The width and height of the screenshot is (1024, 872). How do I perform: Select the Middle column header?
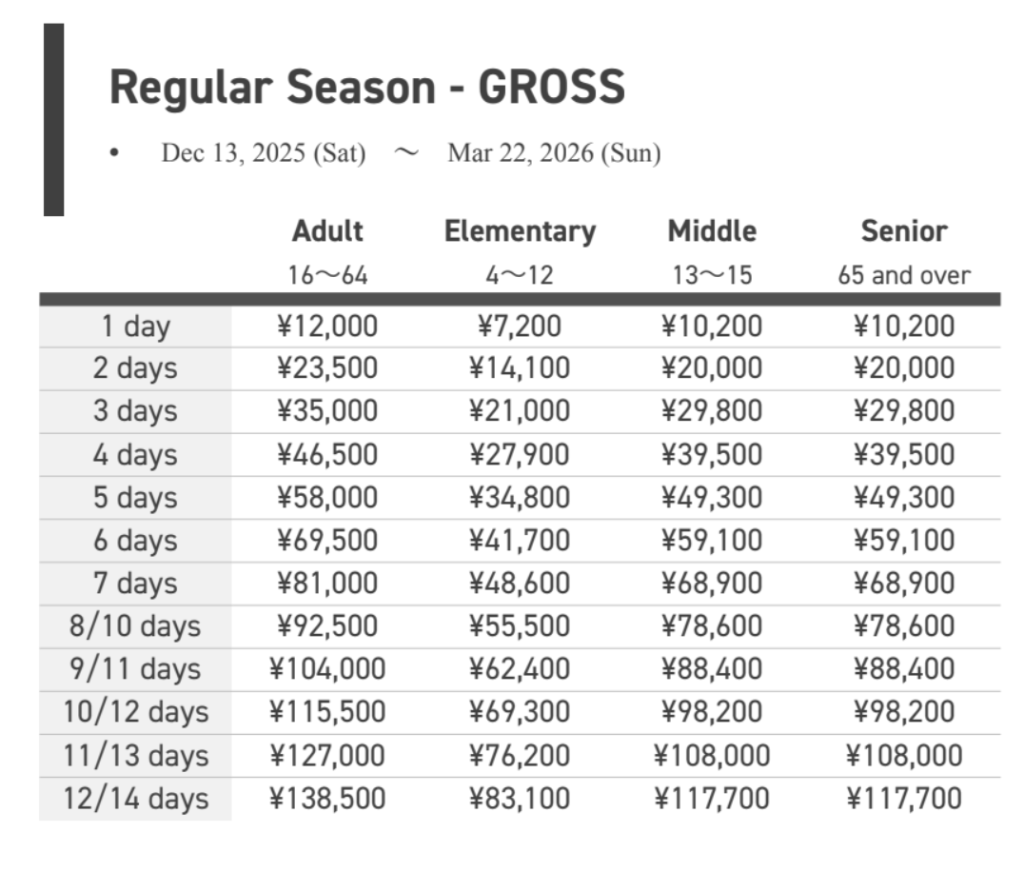point(711,231)
